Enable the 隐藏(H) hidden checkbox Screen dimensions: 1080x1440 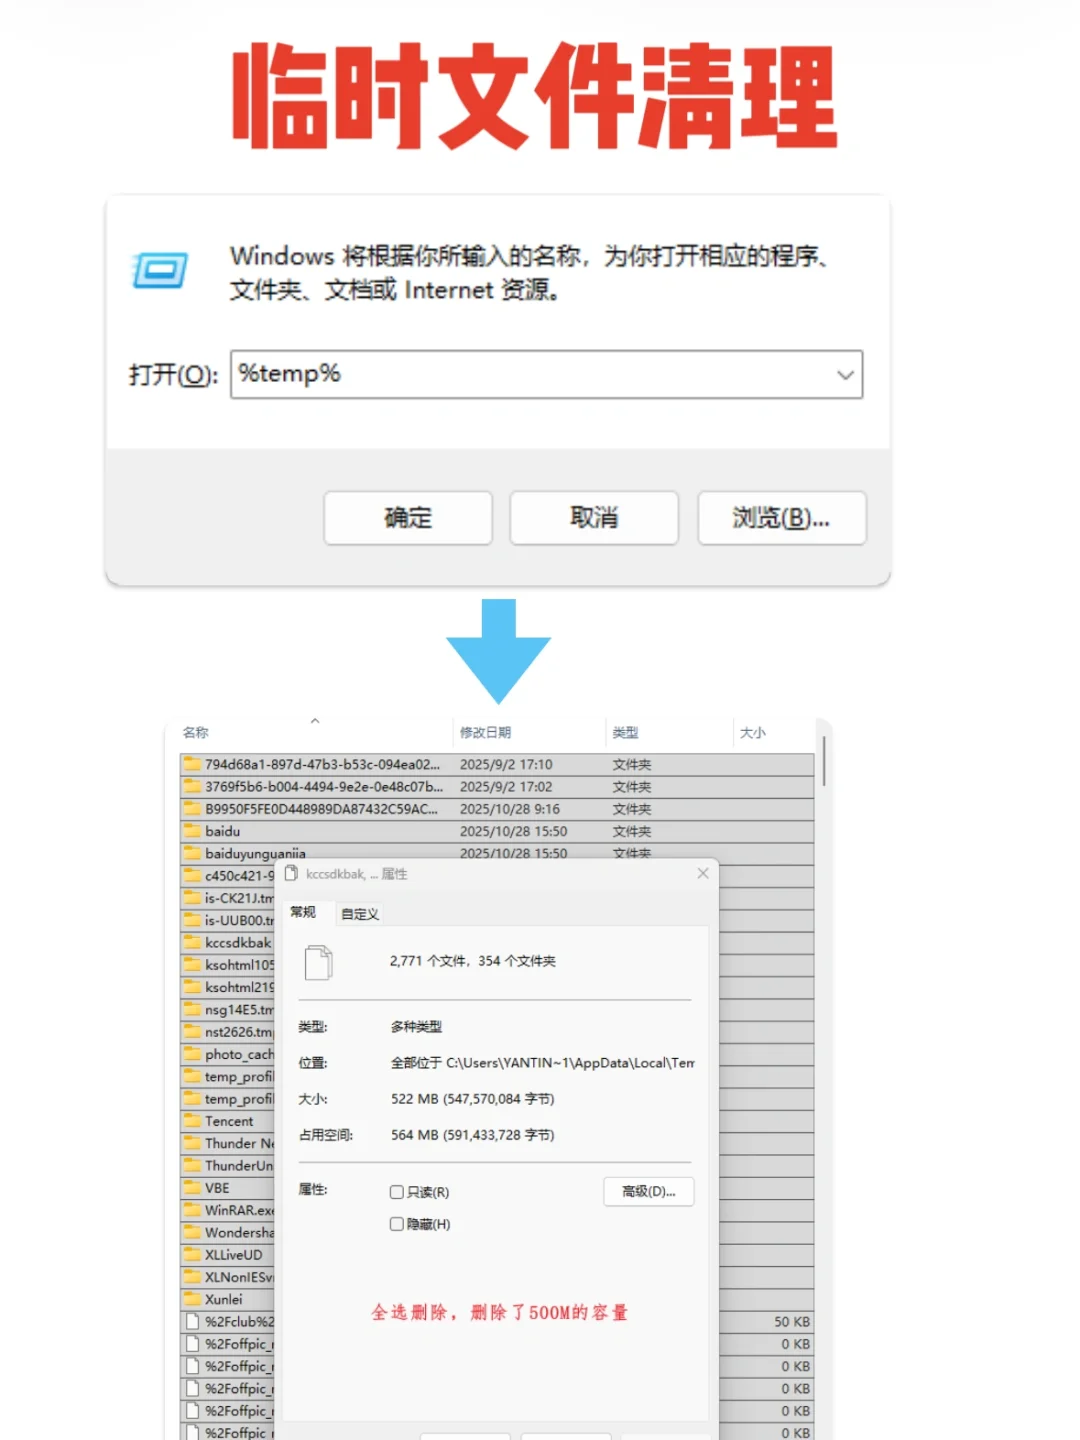[x=397, y=1223]
